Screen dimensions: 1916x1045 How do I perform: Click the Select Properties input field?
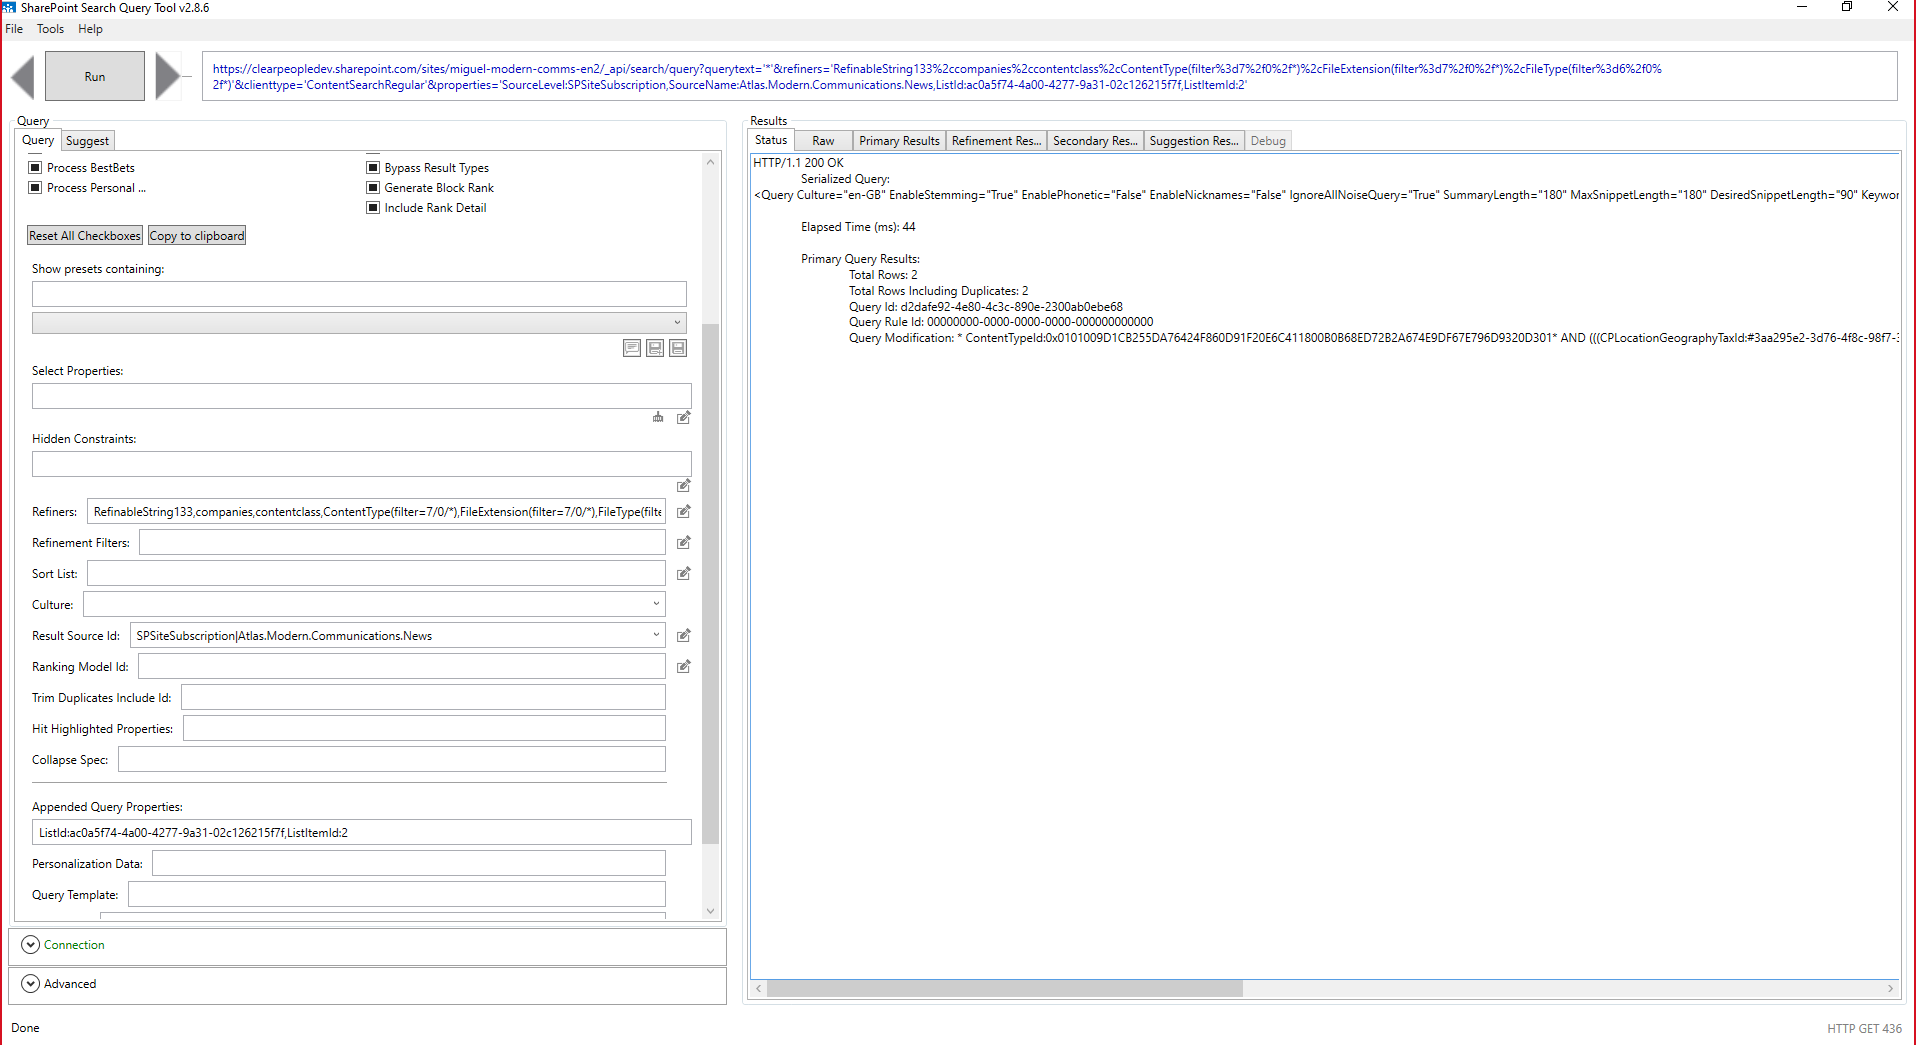coord(362,396)
